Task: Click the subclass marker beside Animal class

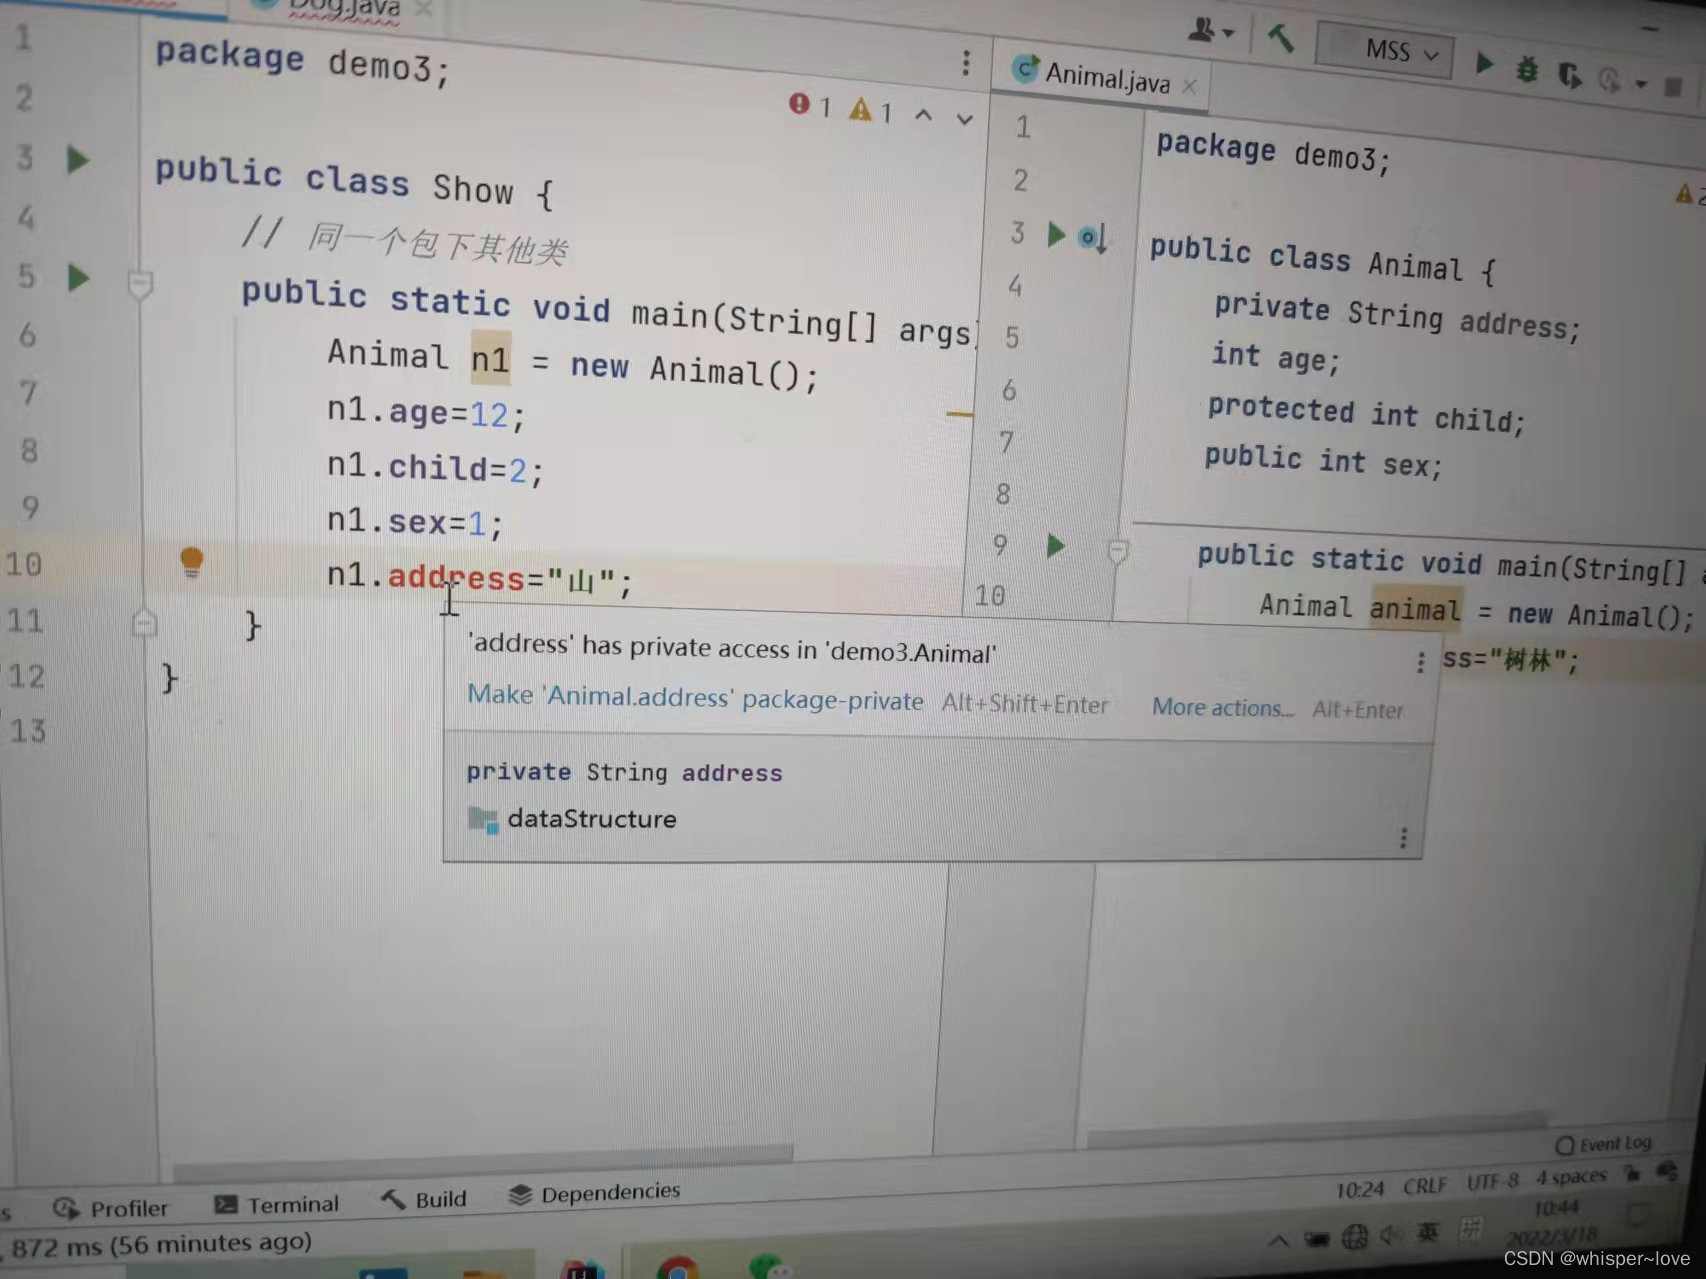Action: tap(1093, 238)
